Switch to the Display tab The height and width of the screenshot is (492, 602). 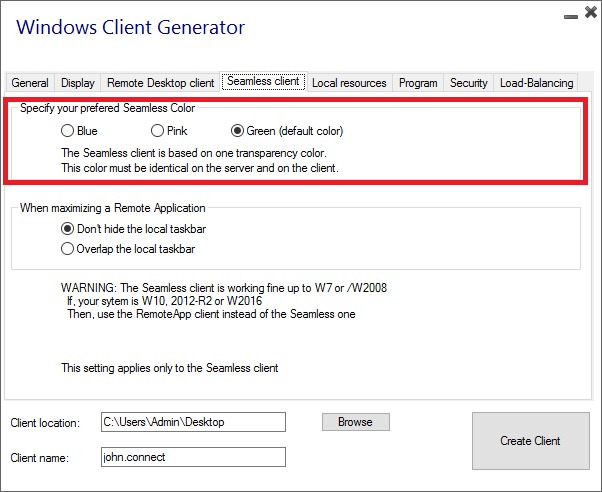77,83
